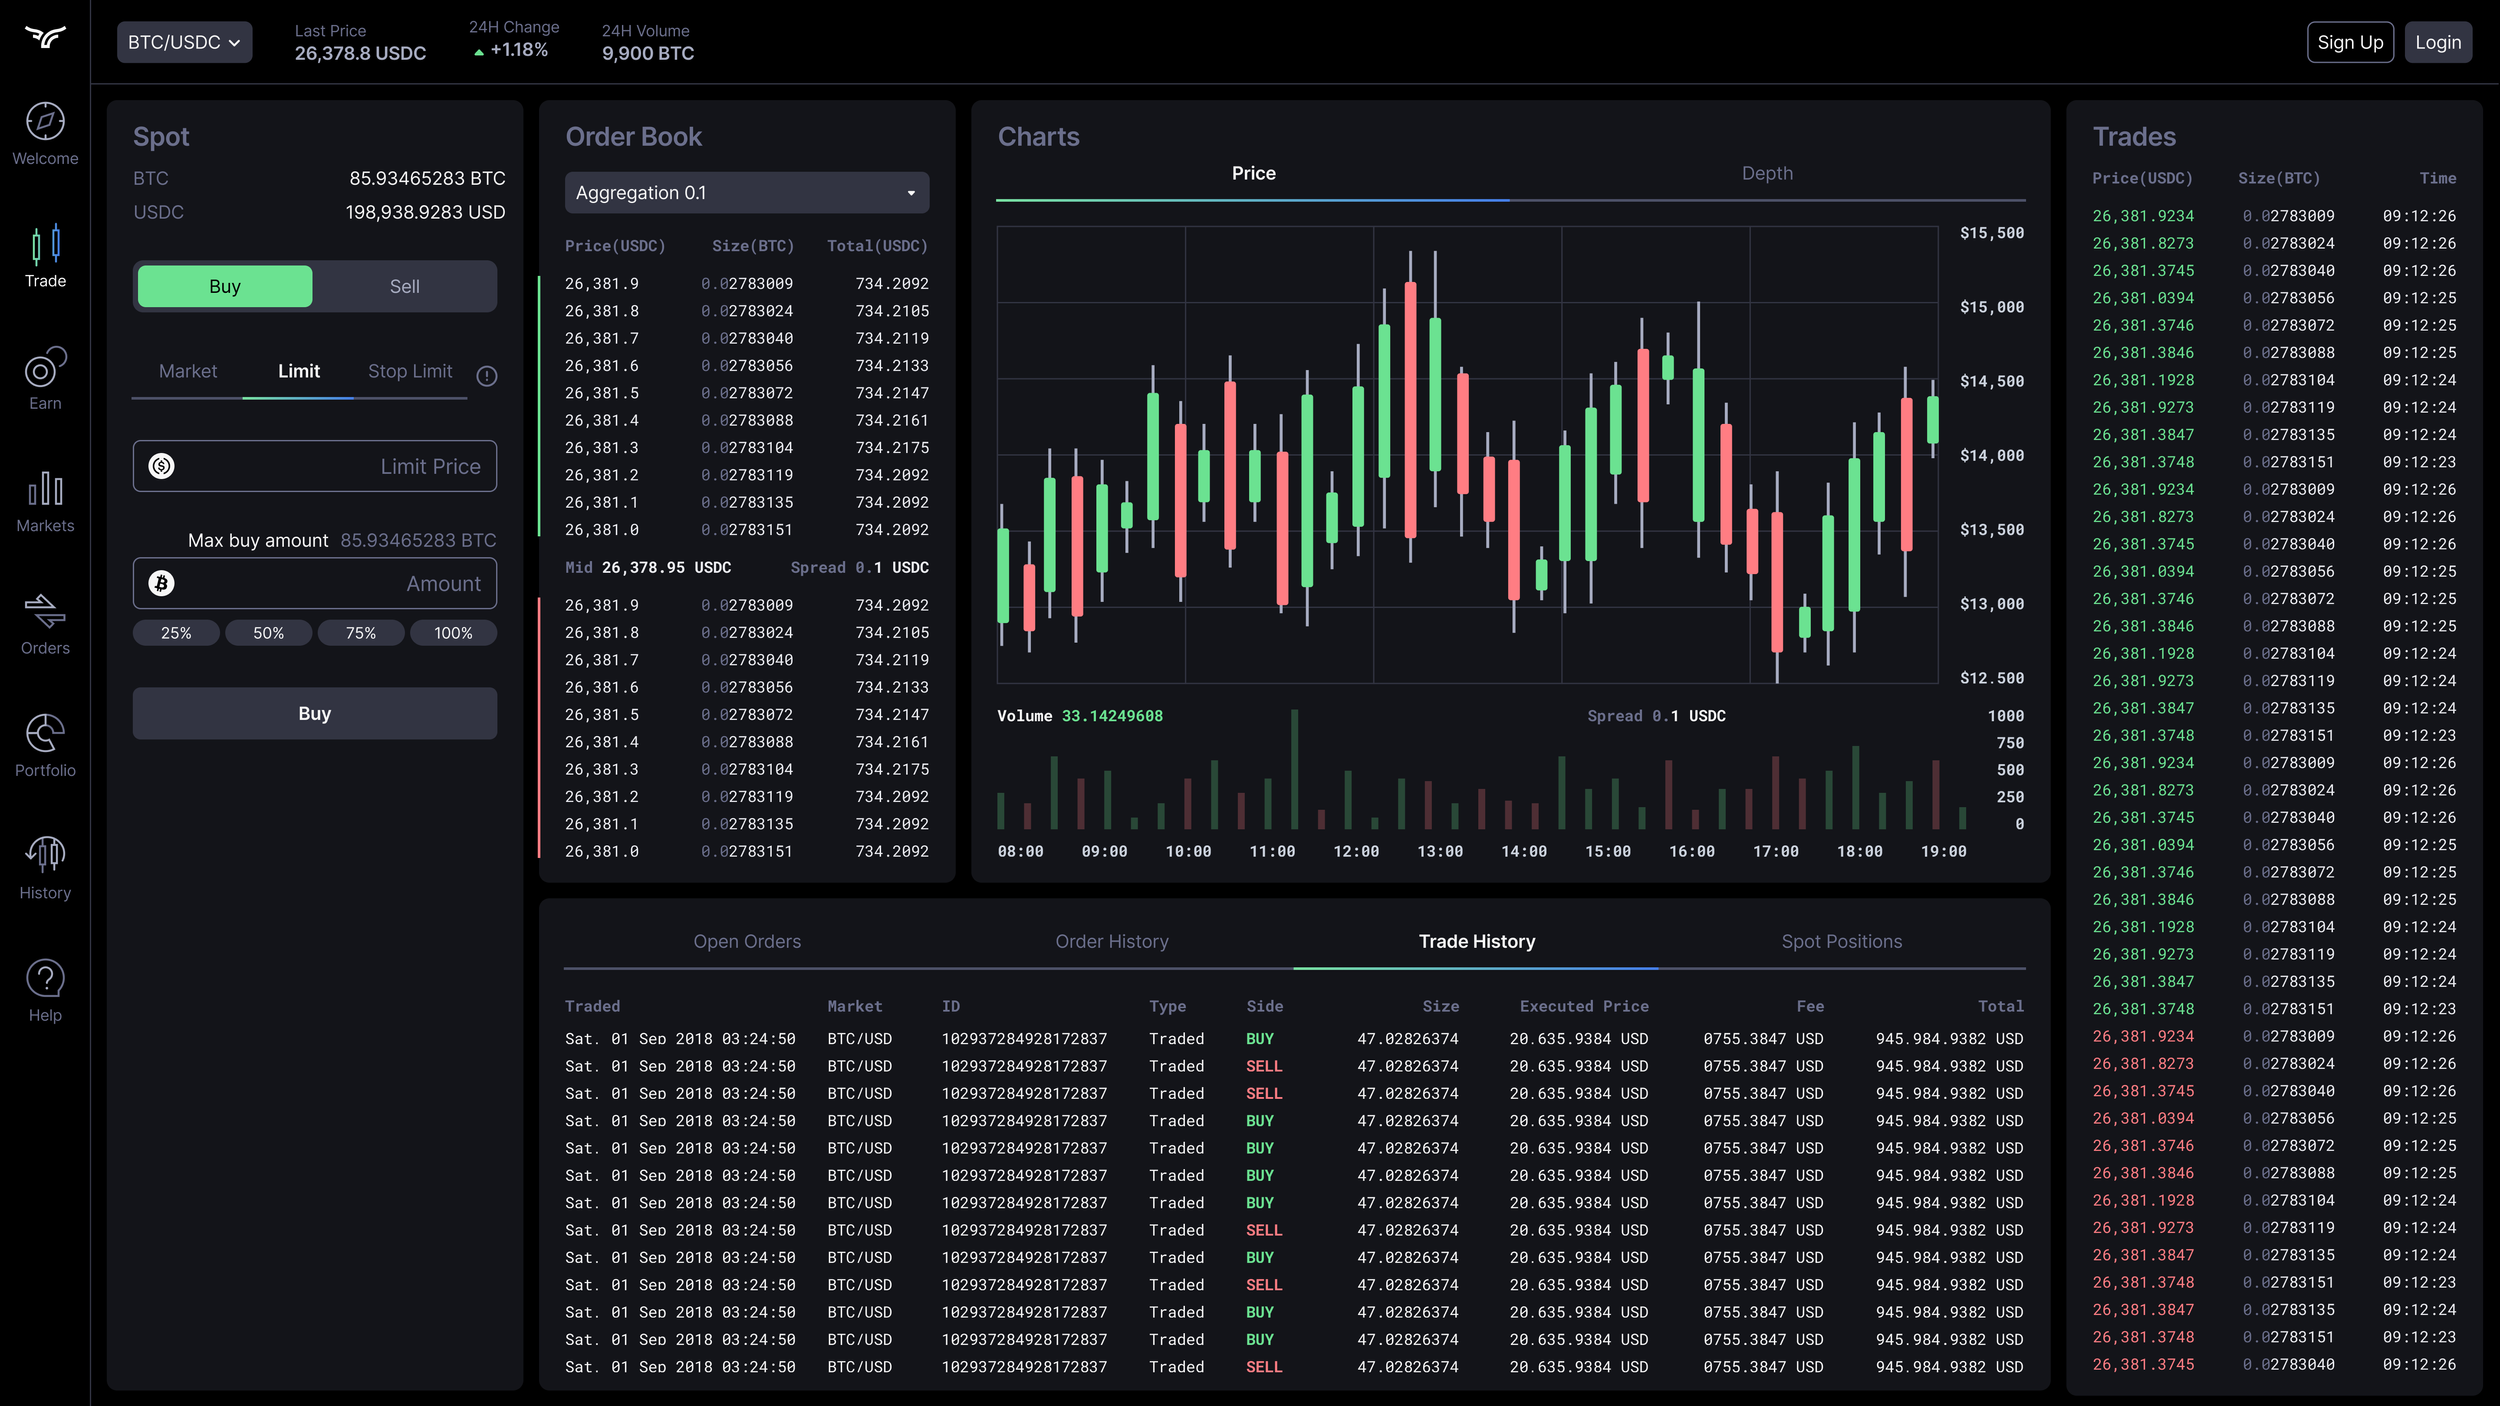2500x1406 pixels.
Task: Open the BTC/USDC market selector
Action: click(x=184, y=42)
